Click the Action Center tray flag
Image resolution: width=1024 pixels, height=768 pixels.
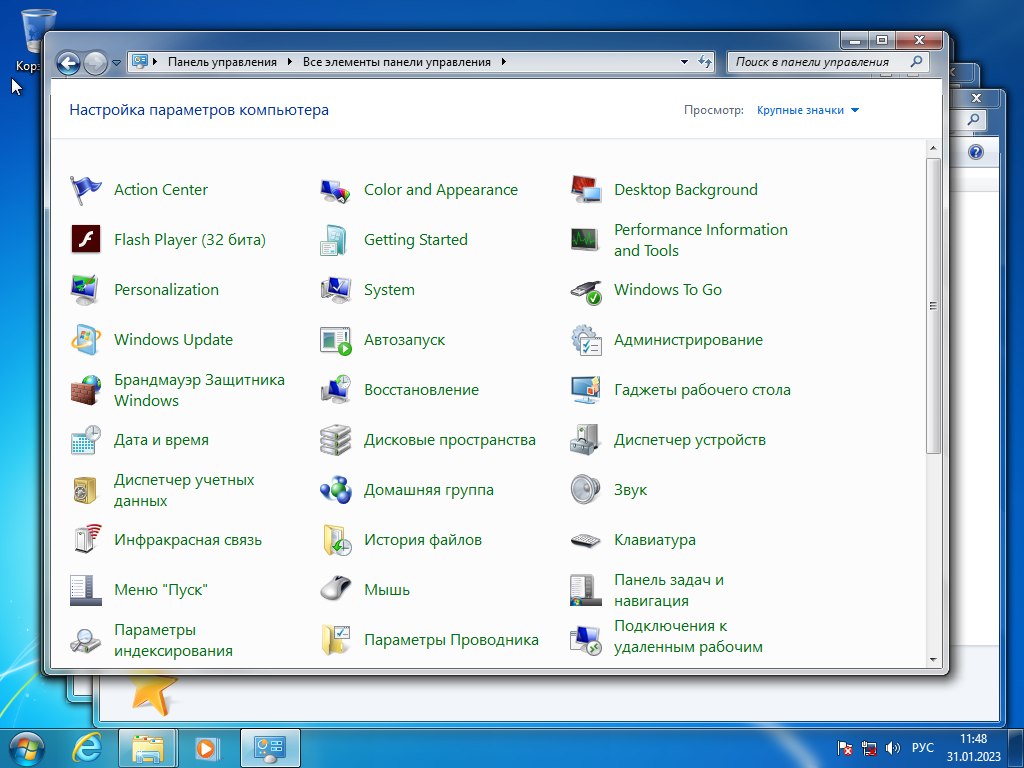click(844, 748)
